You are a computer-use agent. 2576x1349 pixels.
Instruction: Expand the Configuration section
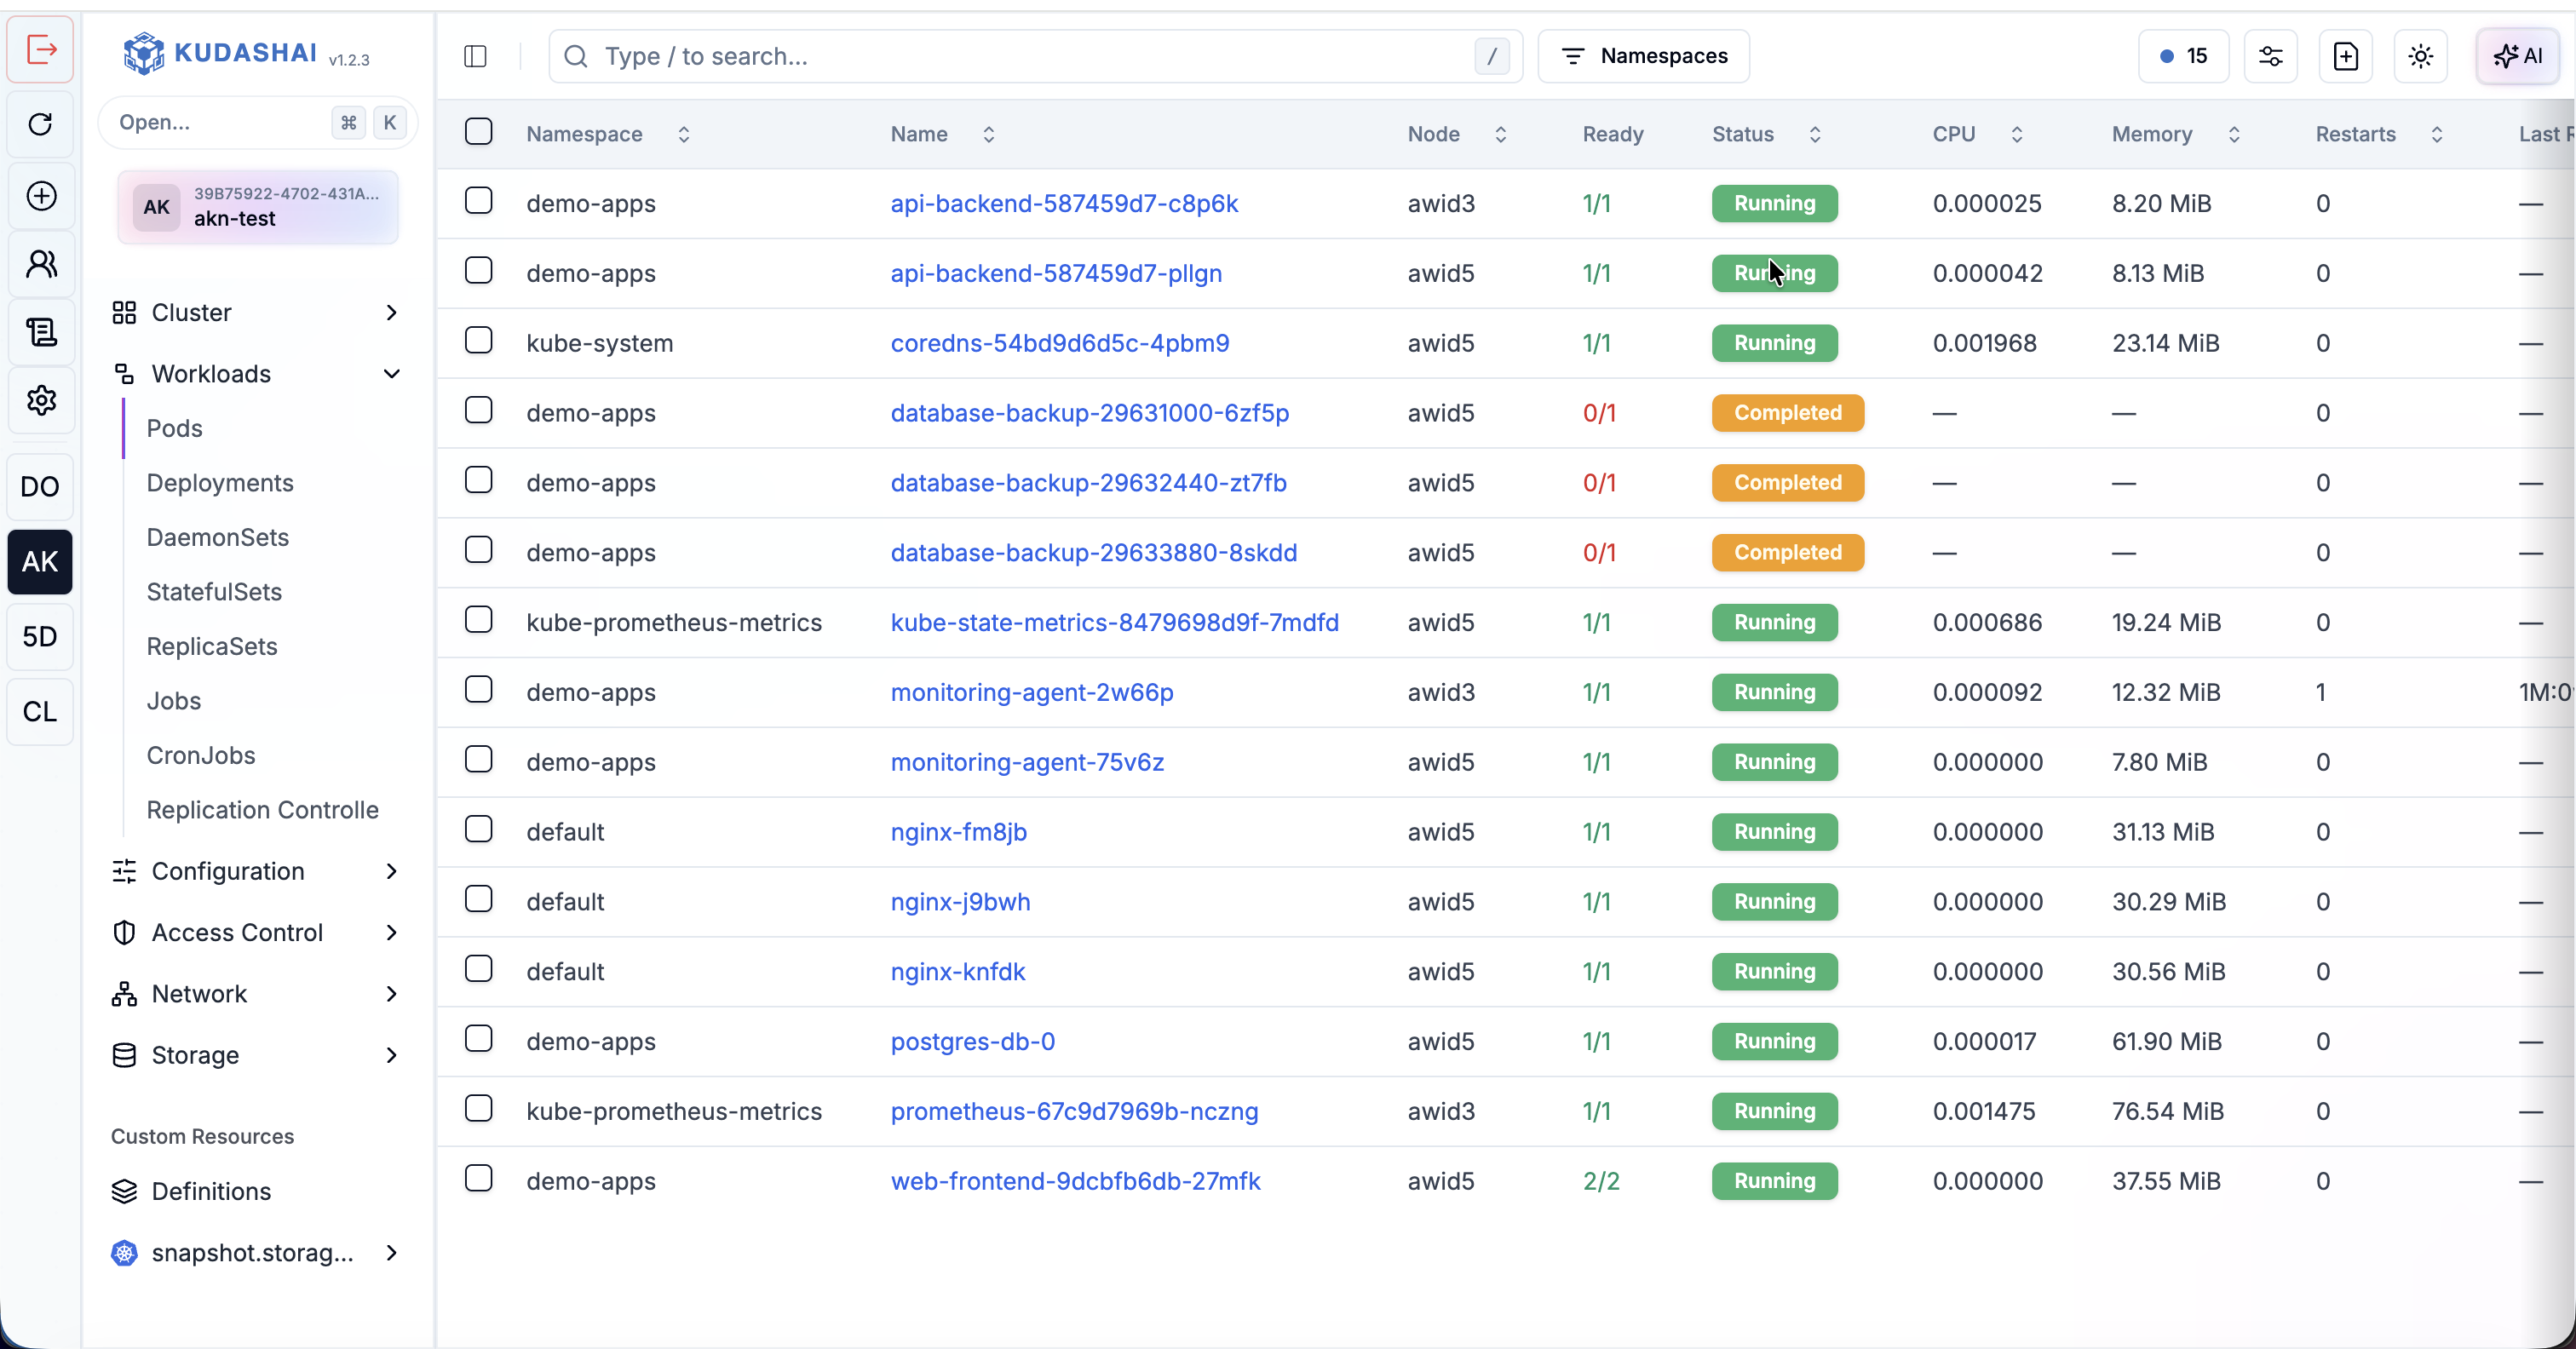(257, 871)
